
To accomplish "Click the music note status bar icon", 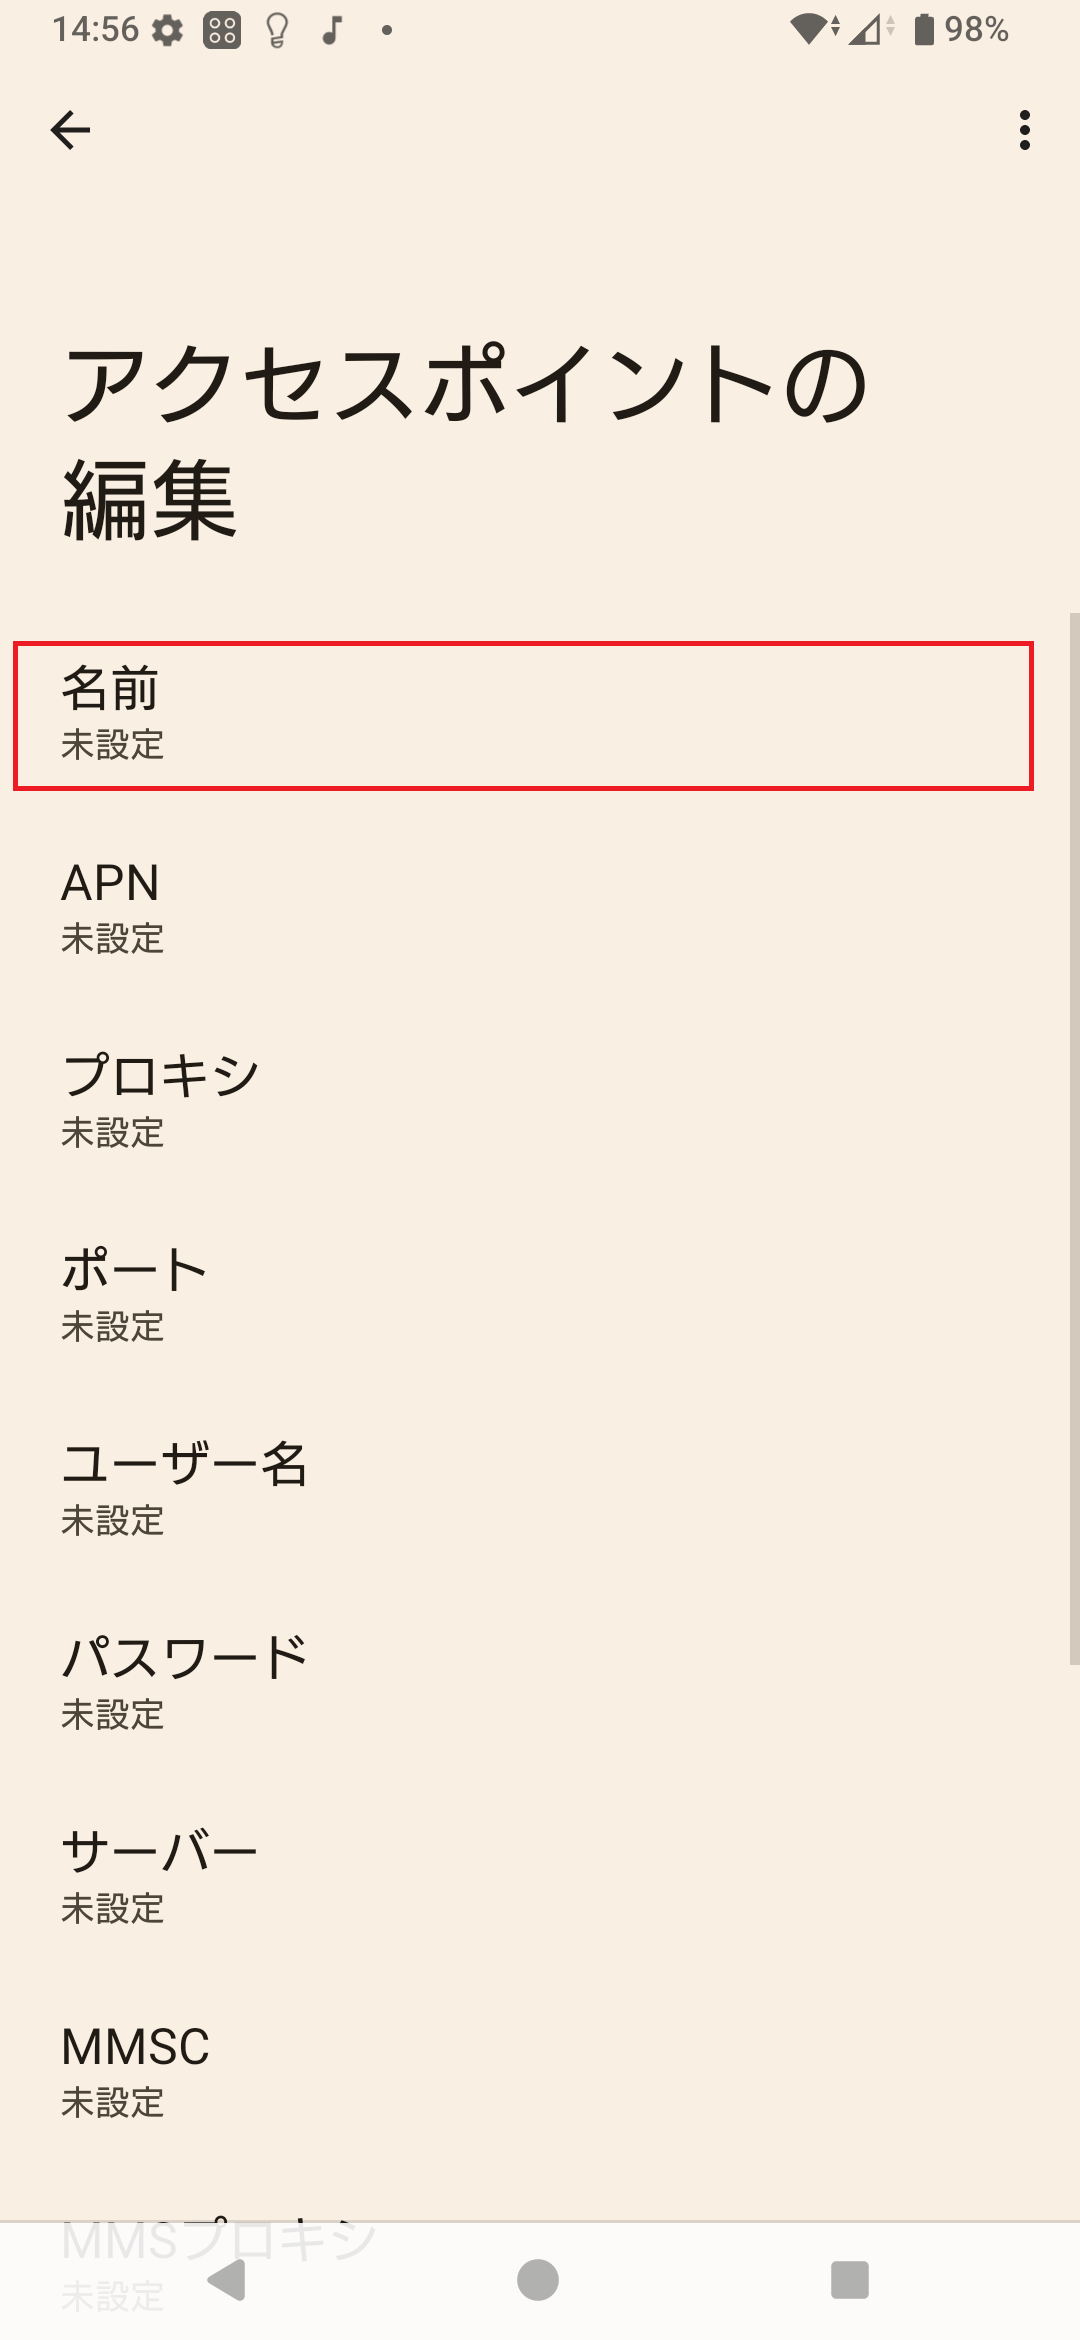I will click(331, 30).
